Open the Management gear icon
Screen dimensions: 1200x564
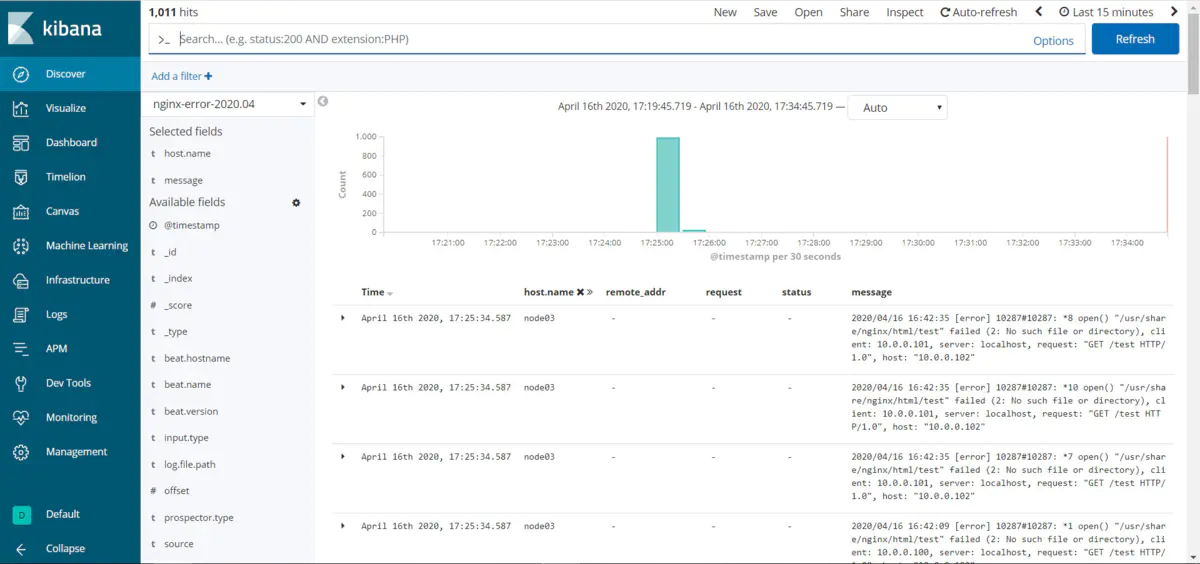(21, 452)
